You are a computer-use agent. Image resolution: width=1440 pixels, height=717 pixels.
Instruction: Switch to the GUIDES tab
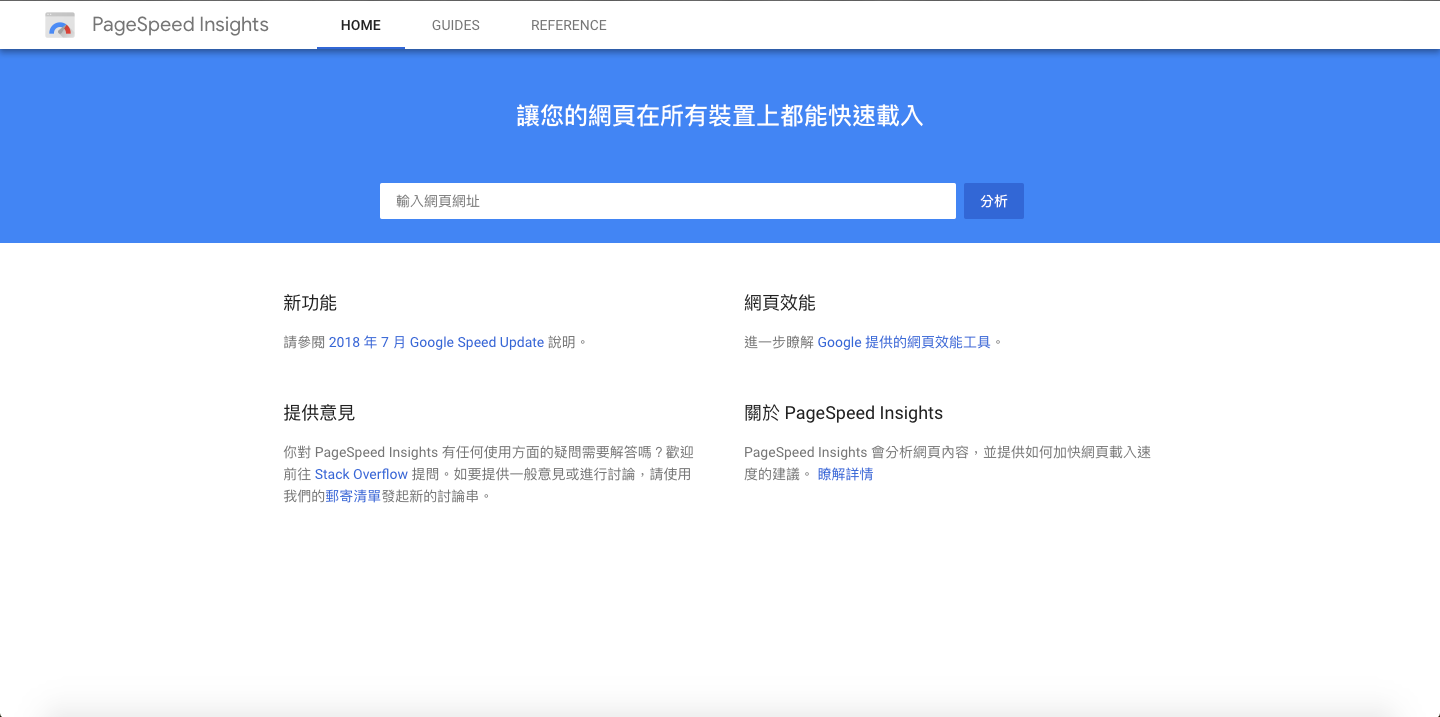[x=456, y=25]
